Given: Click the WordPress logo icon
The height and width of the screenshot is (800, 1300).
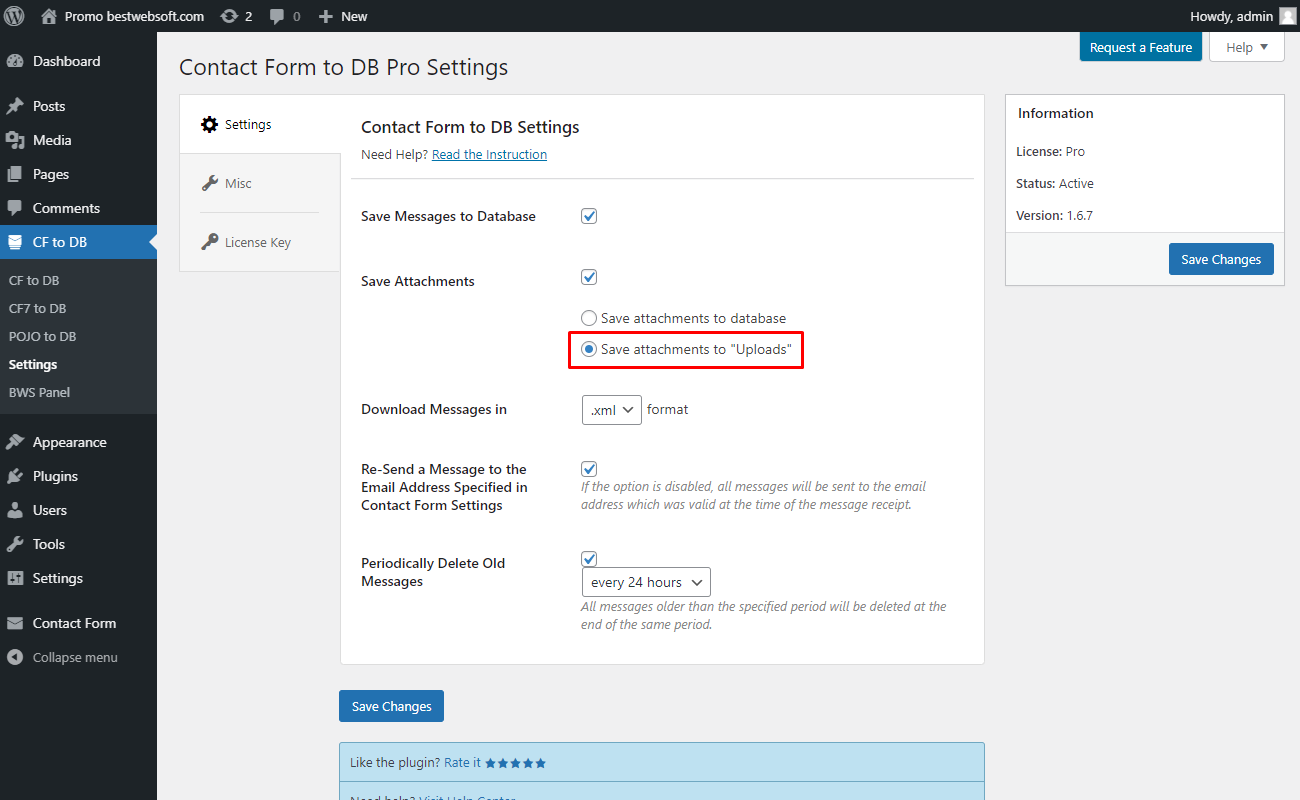Looking at the screenshot, I should (x=14, y=16).
